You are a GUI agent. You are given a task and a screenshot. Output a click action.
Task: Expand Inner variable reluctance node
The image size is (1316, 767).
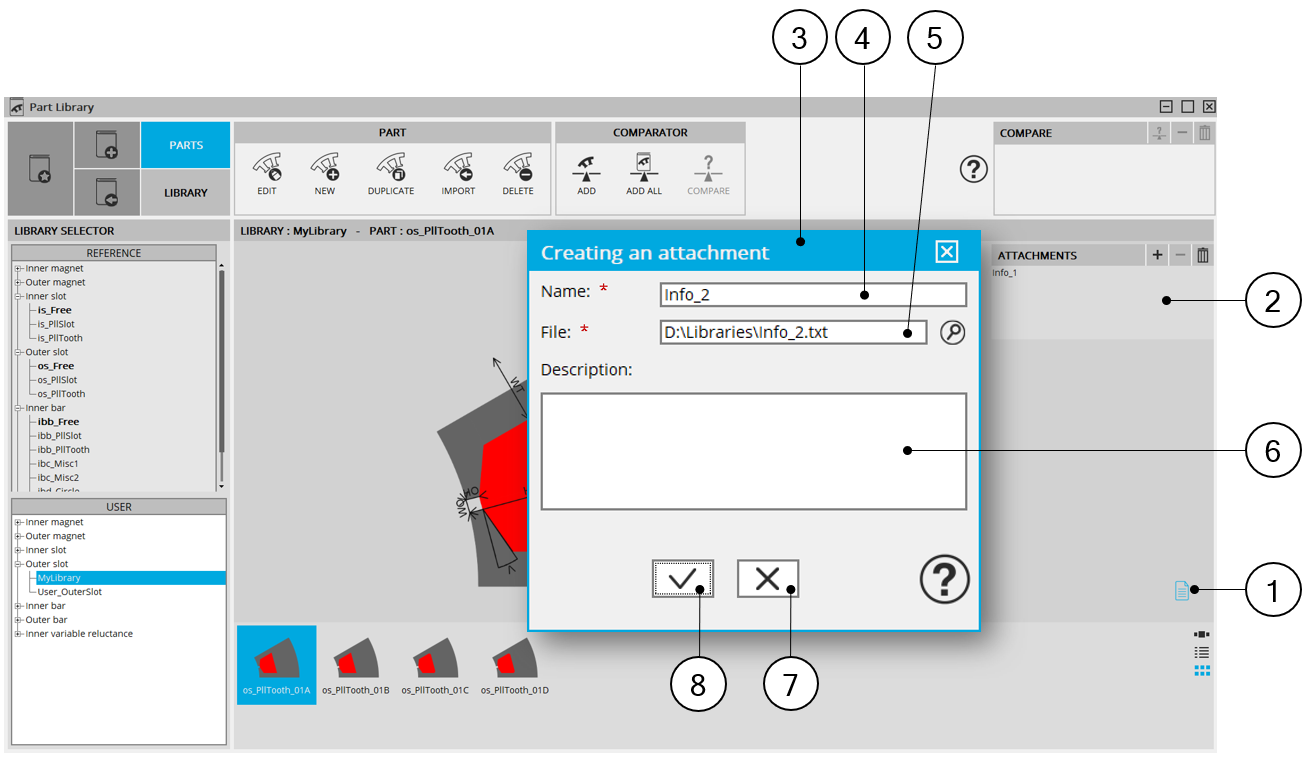[x=18, y=634]
